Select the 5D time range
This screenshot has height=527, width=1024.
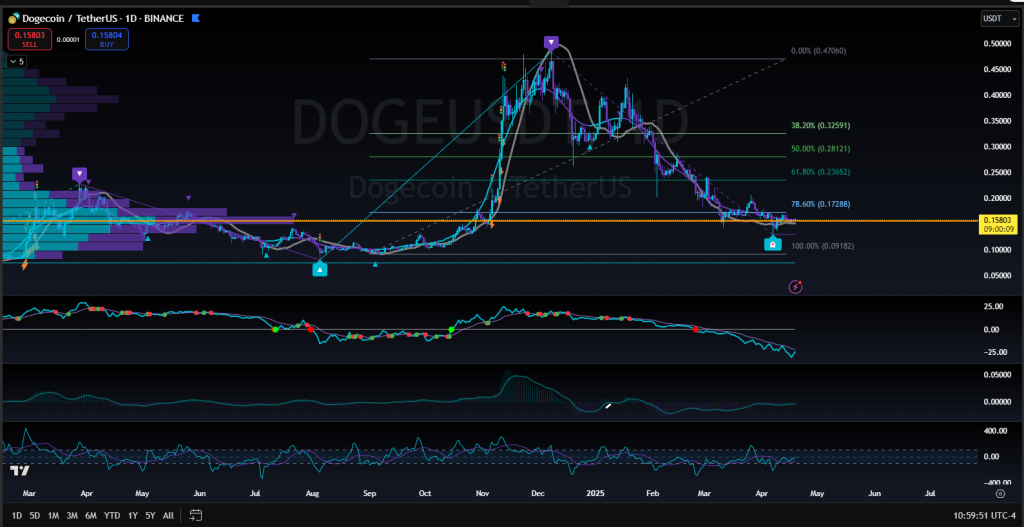coord(35,515)
